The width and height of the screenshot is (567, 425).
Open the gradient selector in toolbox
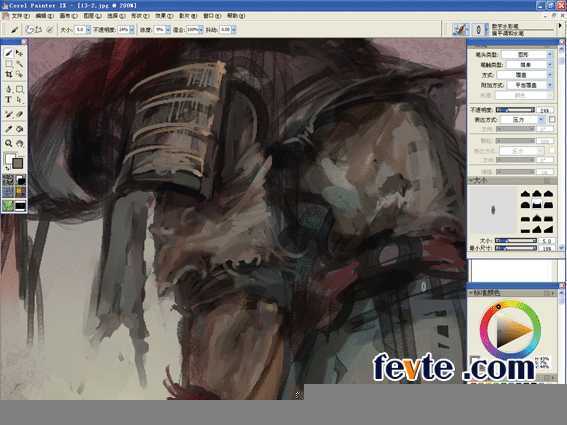point(20,180)
